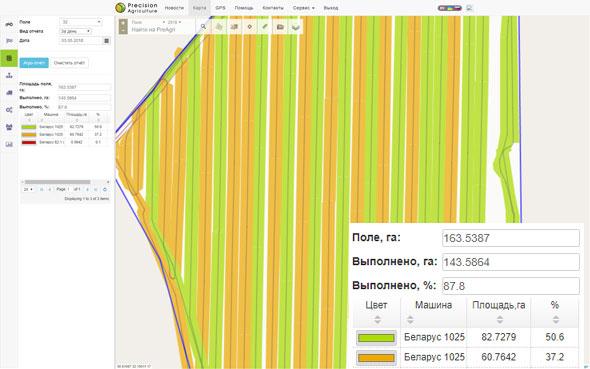The height and width of the screenshot is (369, 590).
Task: Go to the GPS menu item
Action: [220, 8]
